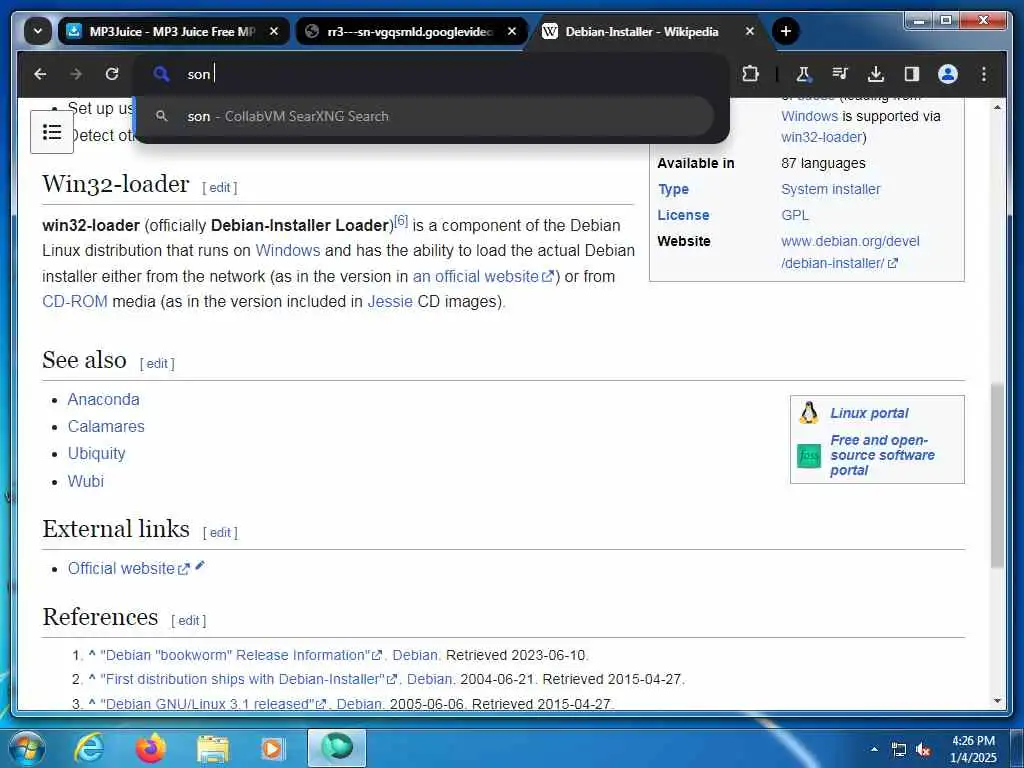1024x768 pixels.
Task: Click into the address bar containing 'son'
Action: 431,74
